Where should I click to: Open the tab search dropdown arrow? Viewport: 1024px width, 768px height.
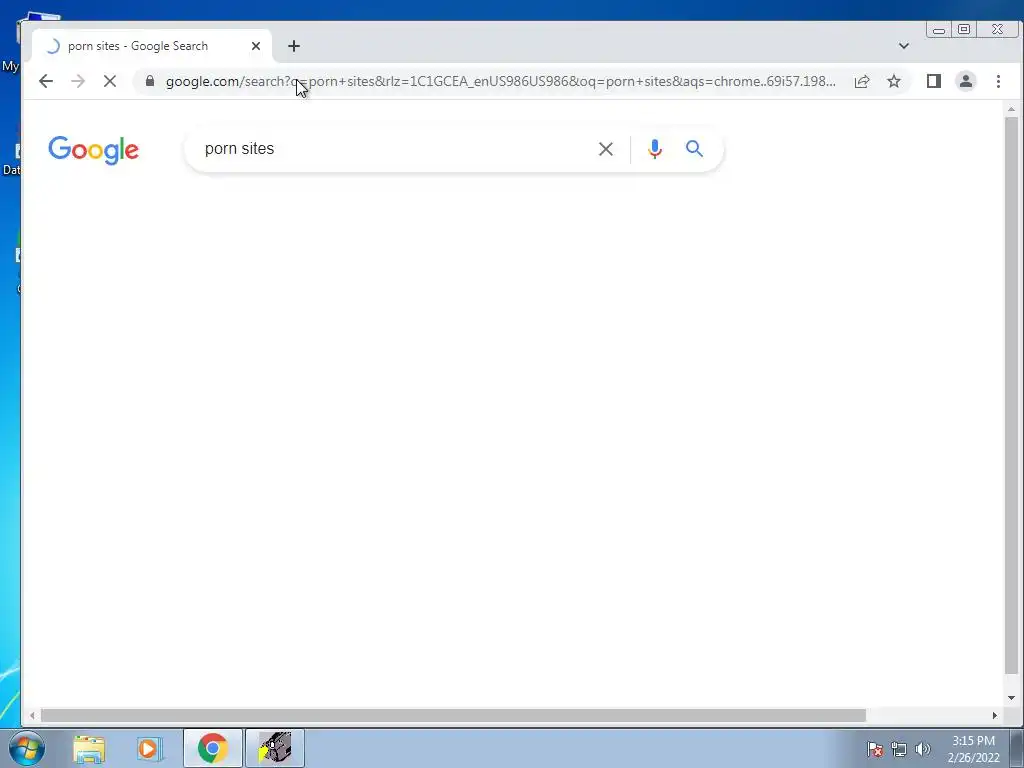(x=904, y=46)
